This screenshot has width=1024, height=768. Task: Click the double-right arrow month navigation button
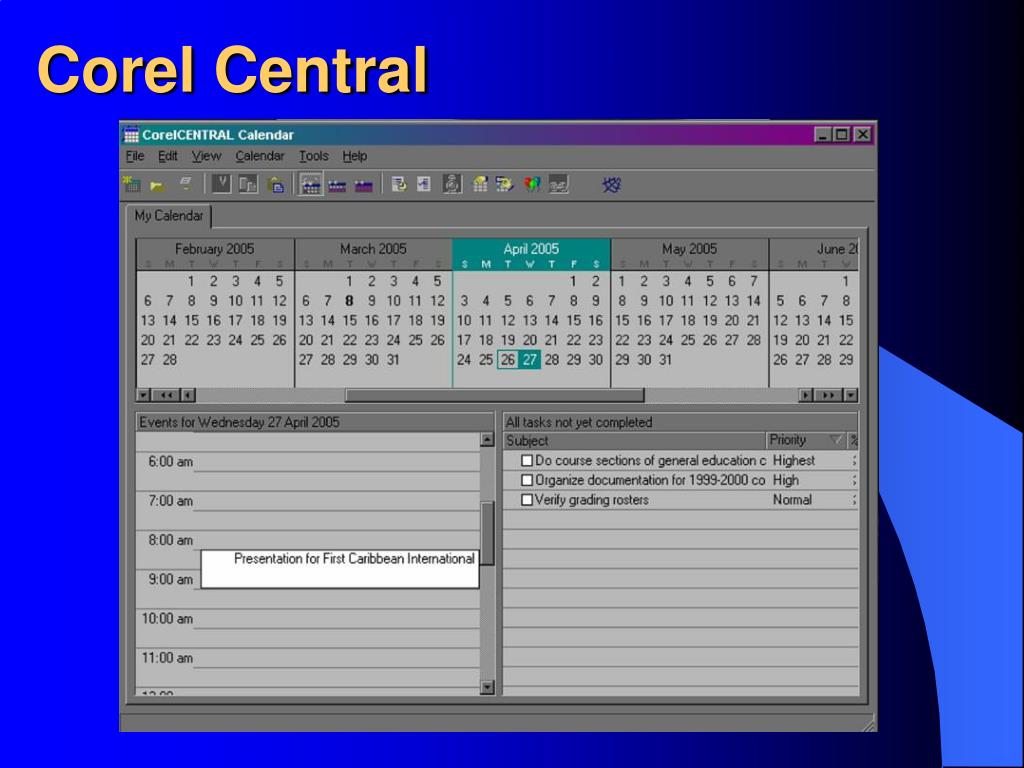coord(828,395)
